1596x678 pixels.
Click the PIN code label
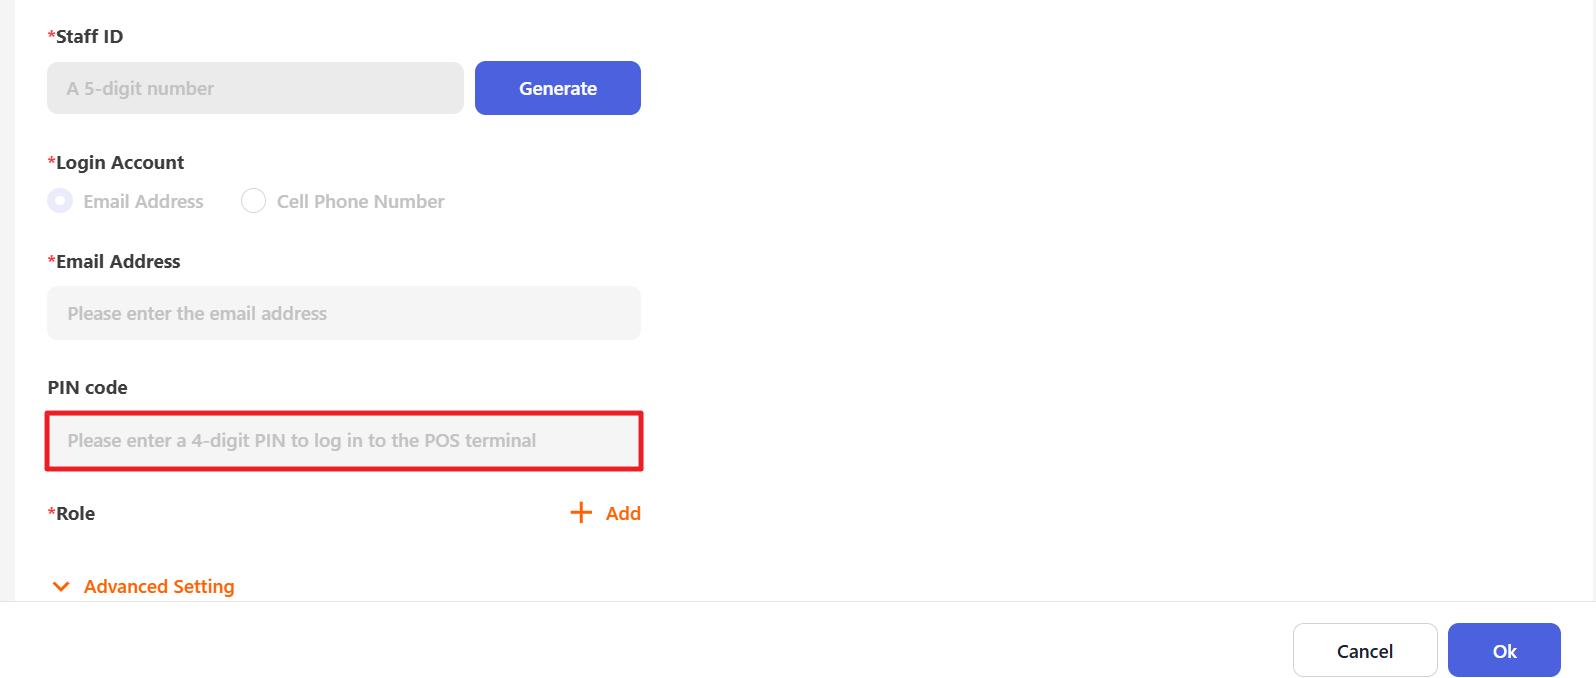[88, 388]
